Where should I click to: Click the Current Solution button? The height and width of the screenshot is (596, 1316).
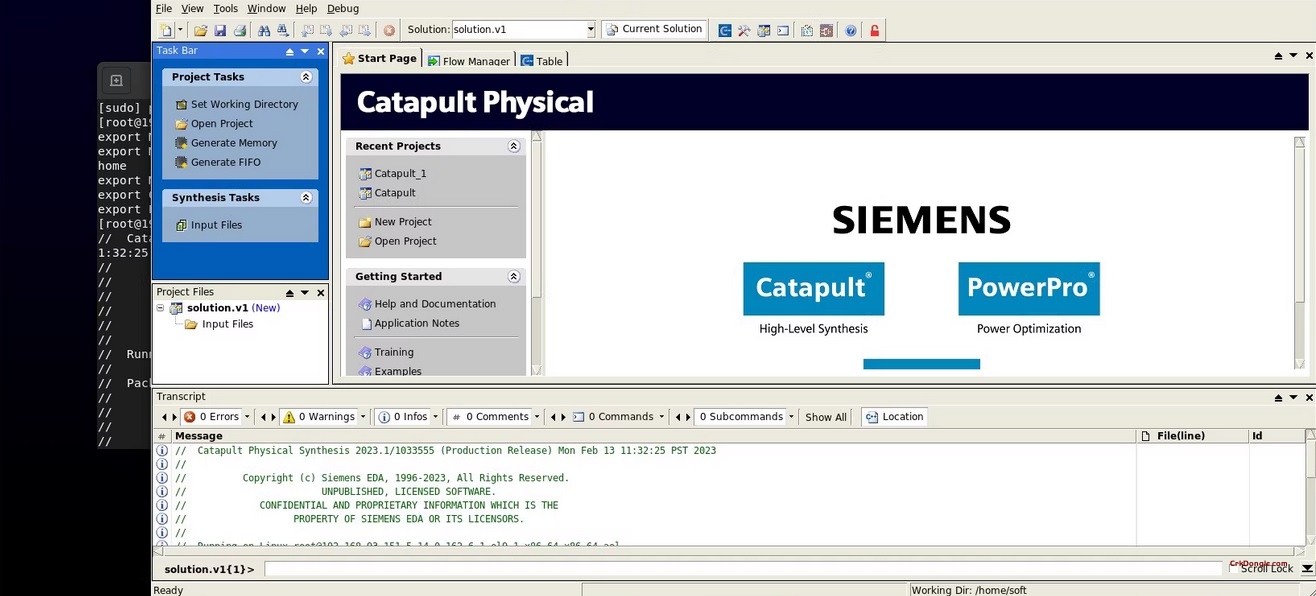coord(654,29)
